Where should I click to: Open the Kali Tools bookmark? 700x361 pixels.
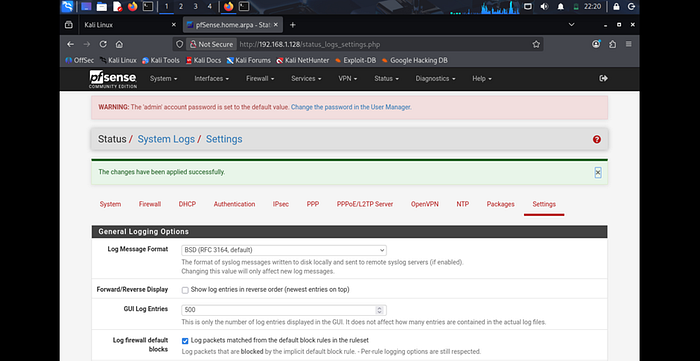(161, 60)
